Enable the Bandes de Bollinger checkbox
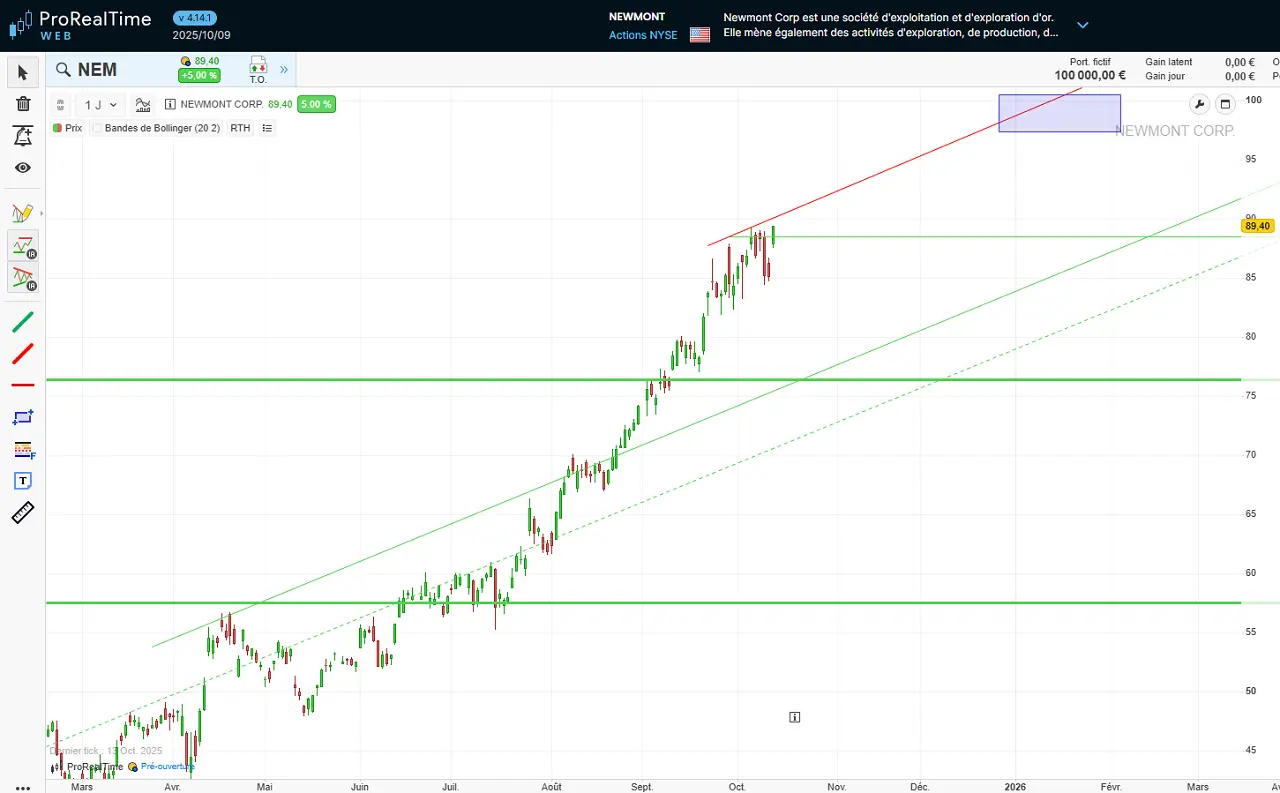The width and height of the screenshot is (1280, 793). (x=98, y=128)
